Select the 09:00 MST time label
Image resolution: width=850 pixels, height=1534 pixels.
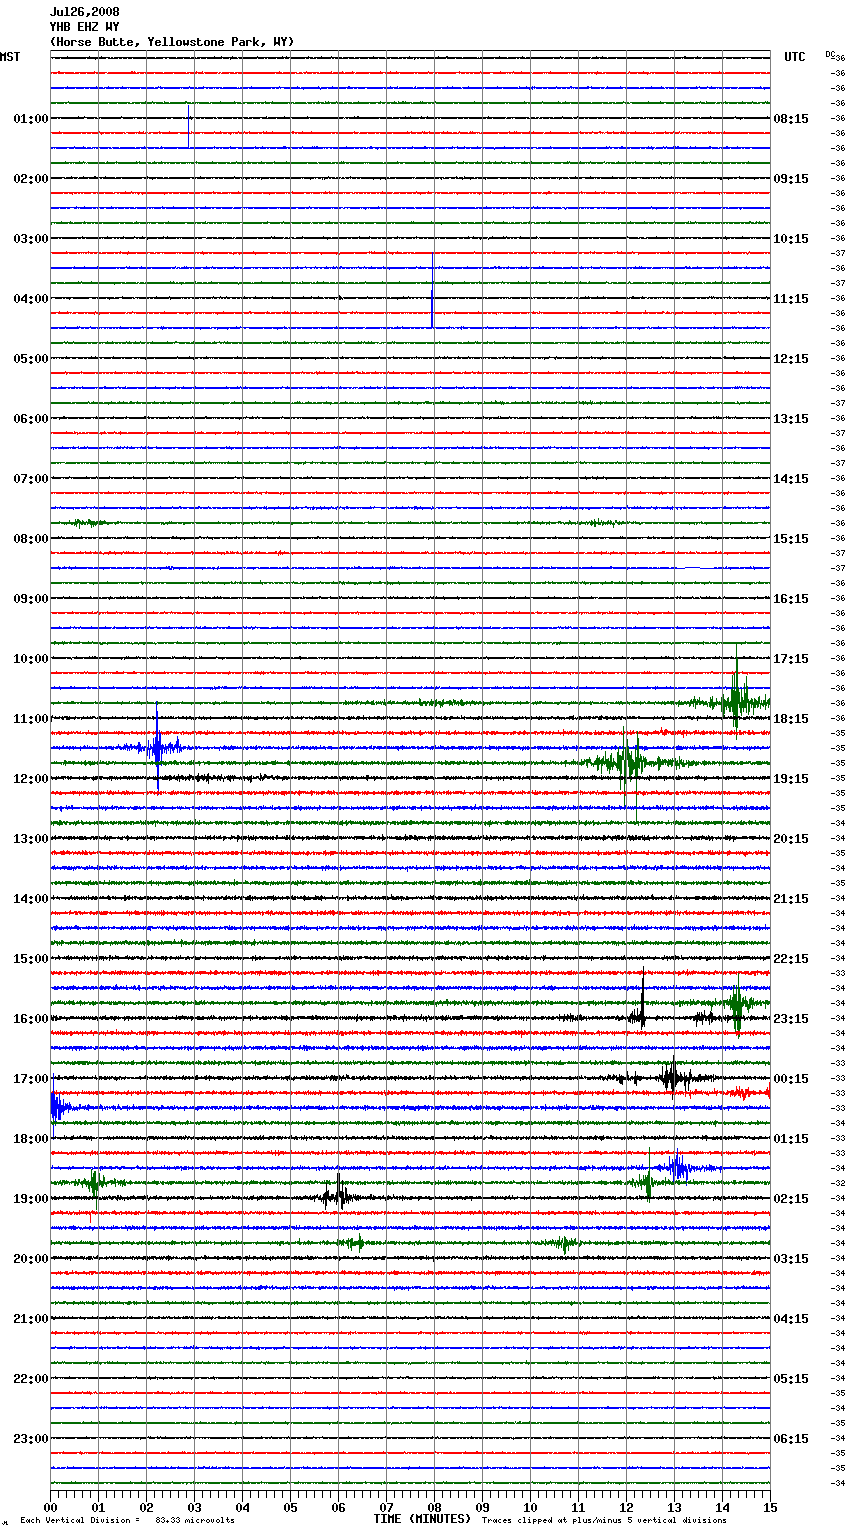point(31,599)
